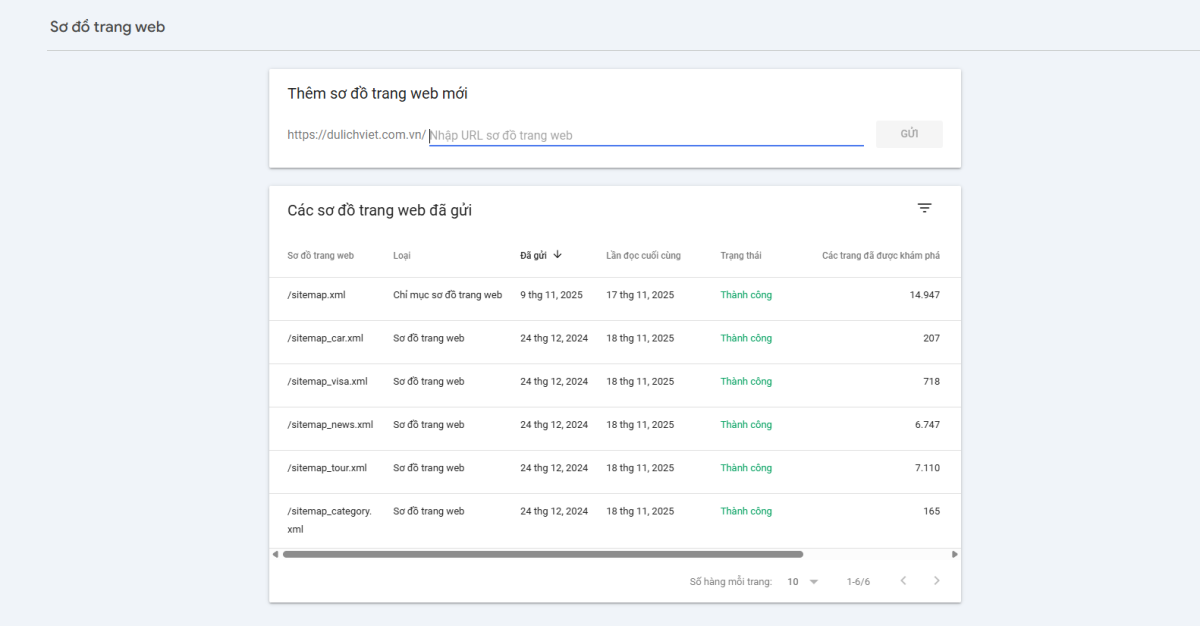Image resolution: width=1200 pixels, height=626 pixels.
Task: Click the horizontal scrollbar below the table
Action: click(545, 553)
